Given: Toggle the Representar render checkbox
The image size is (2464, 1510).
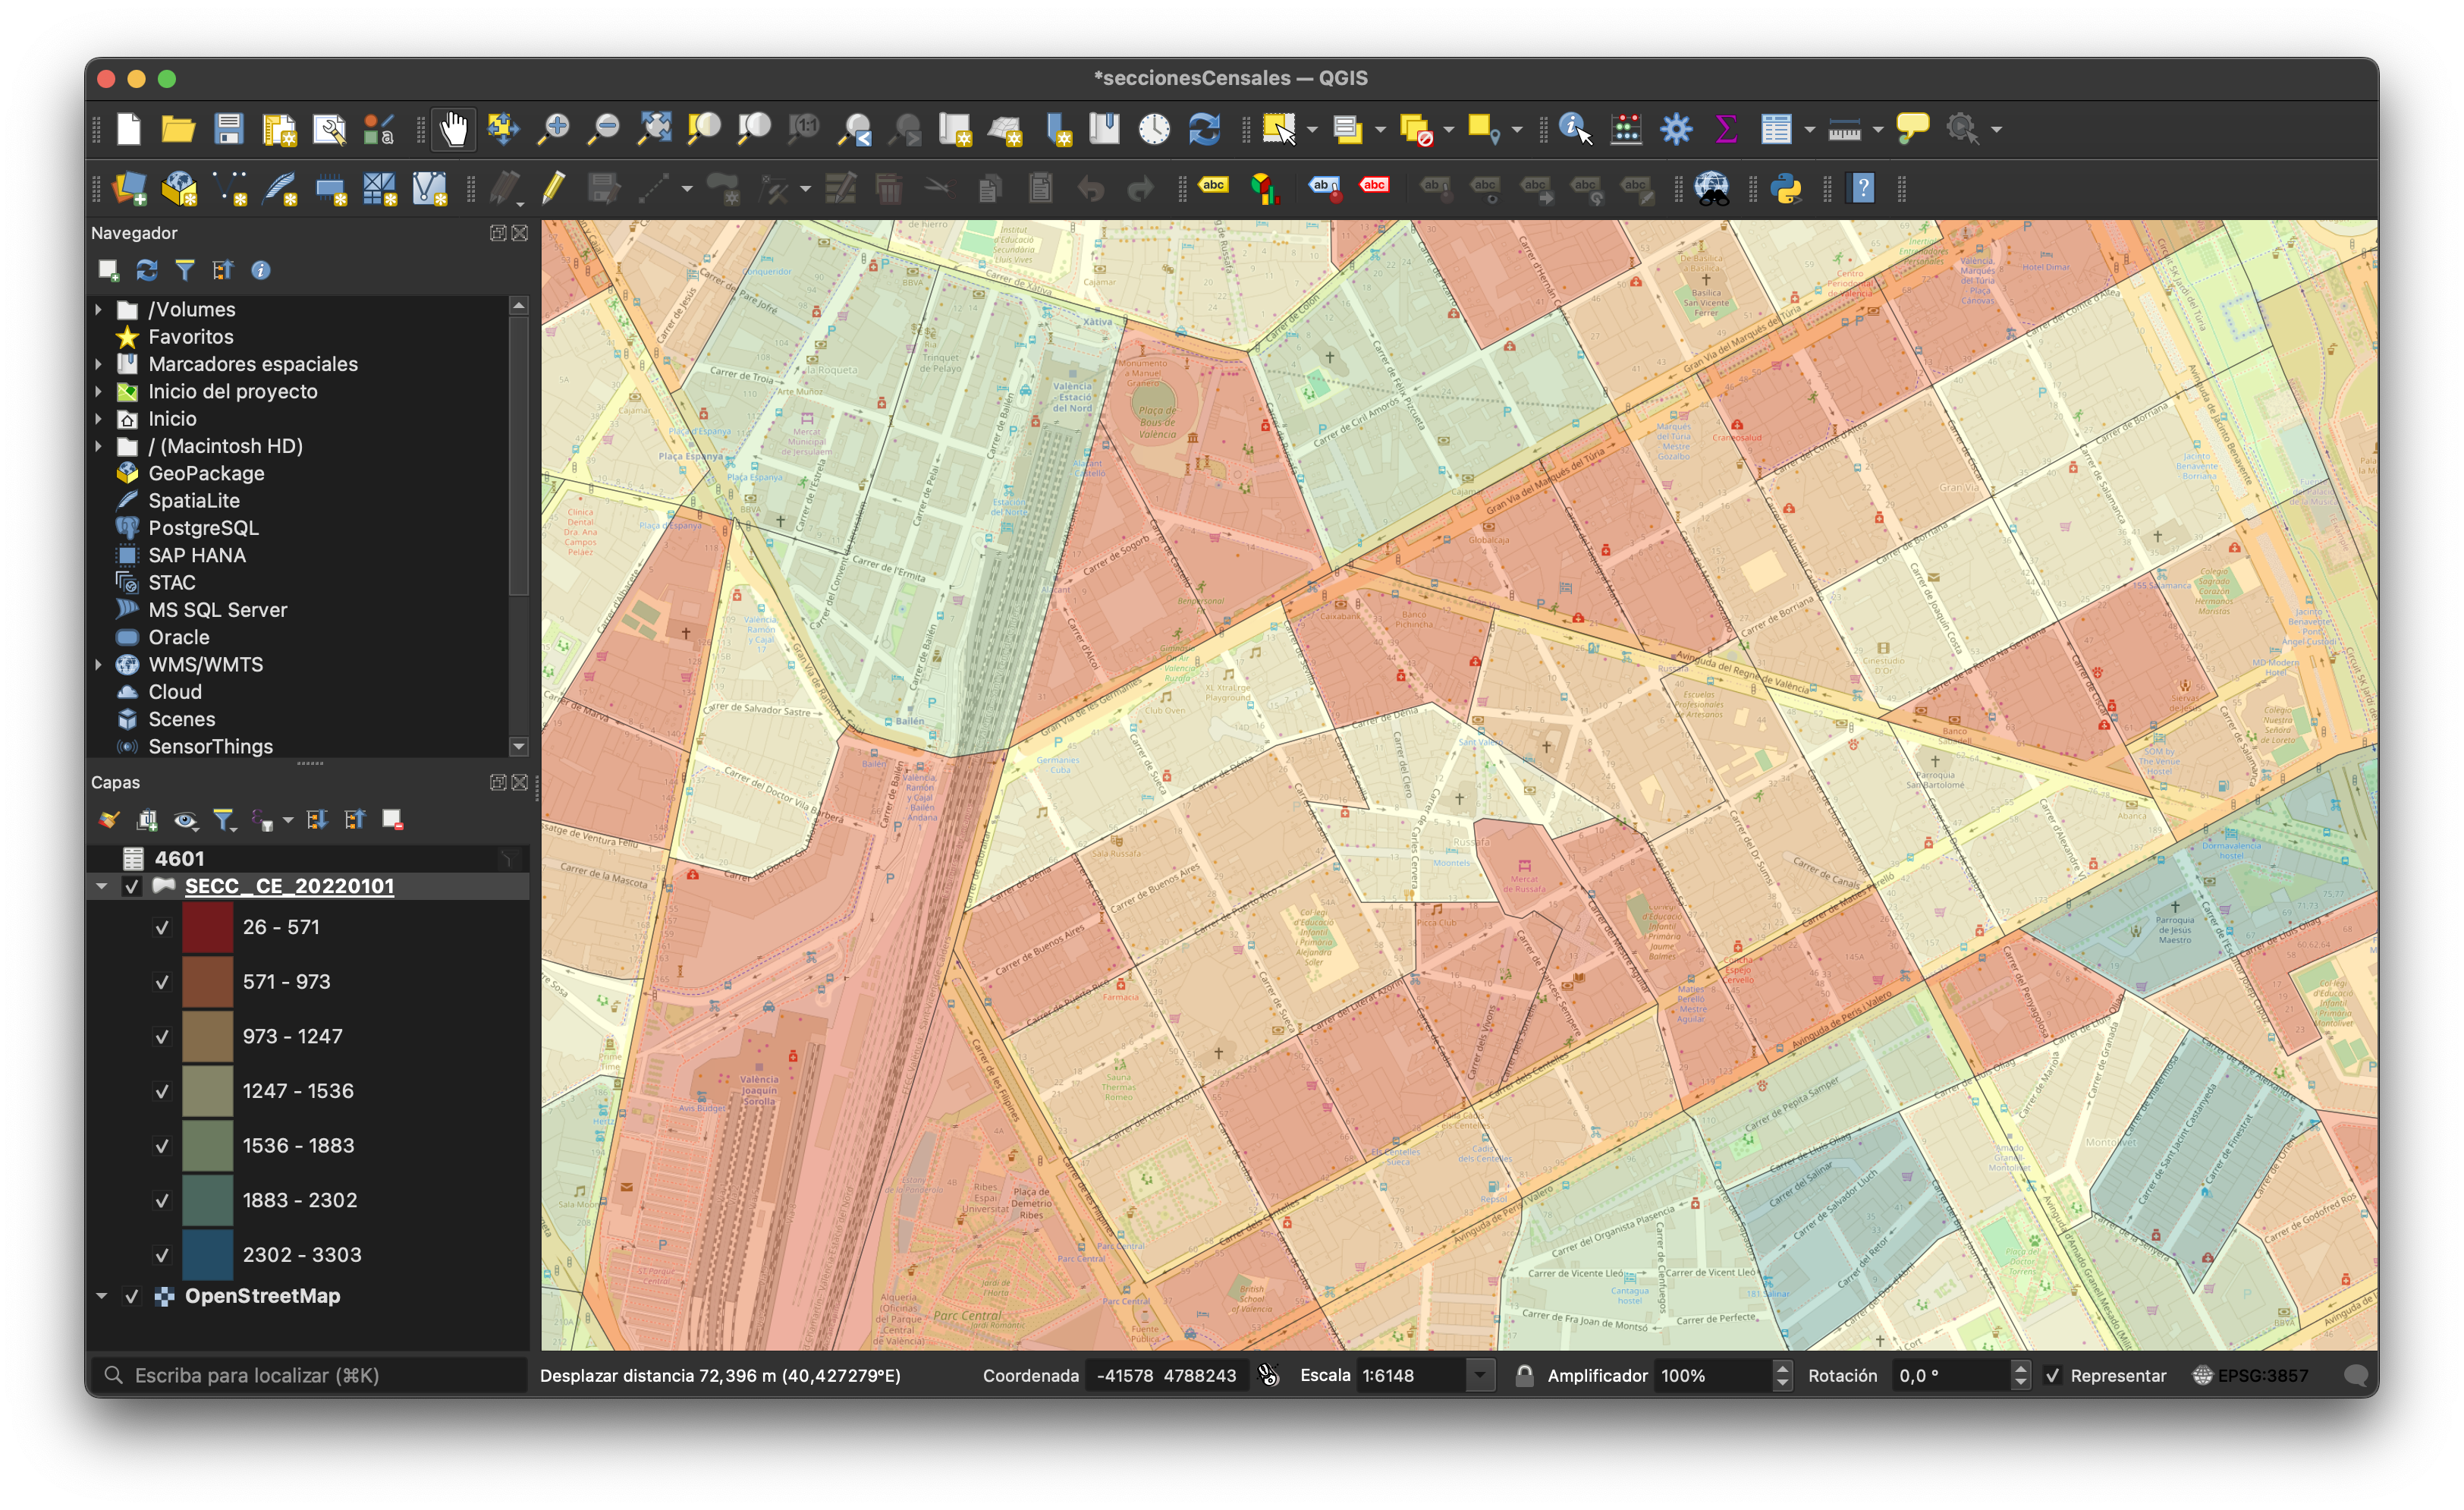Looking at the screenshot, I should 2053,1376.
